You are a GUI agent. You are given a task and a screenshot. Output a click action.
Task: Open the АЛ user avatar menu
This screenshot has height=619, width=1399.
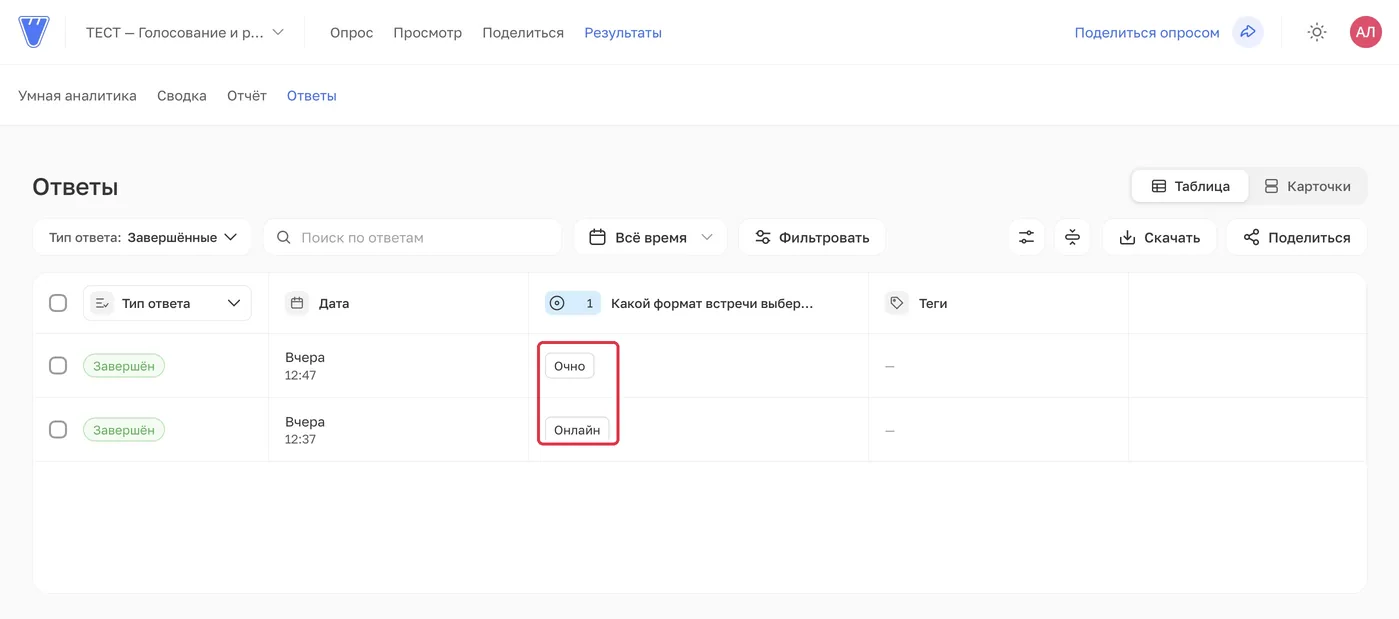1365,32
